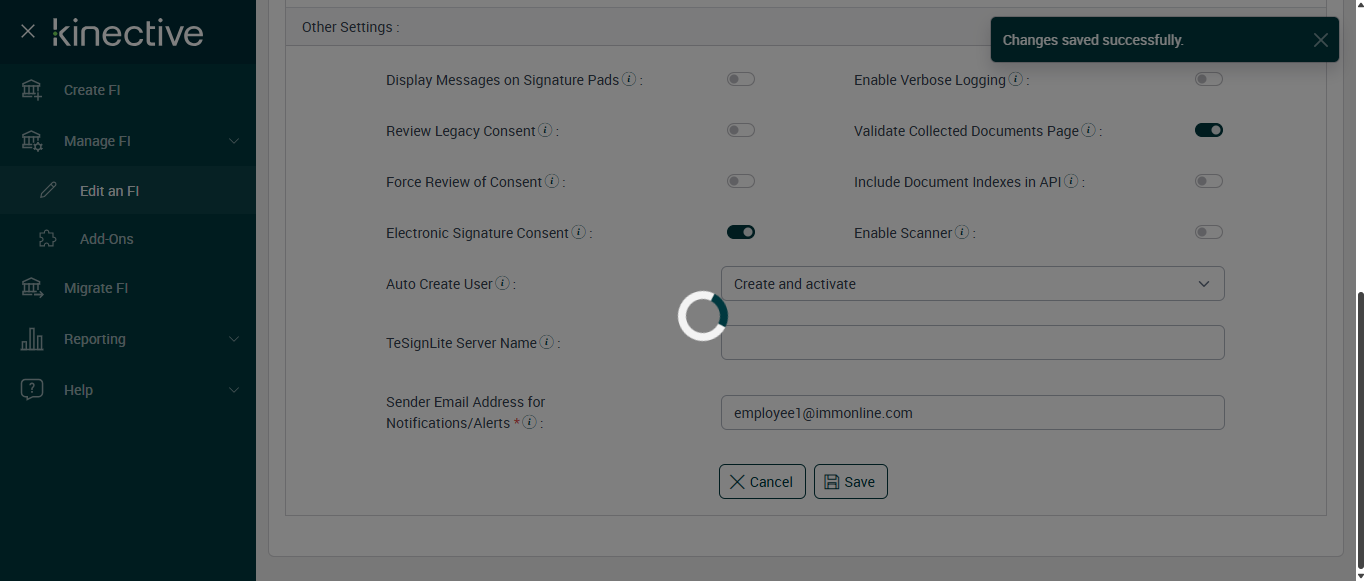Click info icon for Include Document Indexes in API
Image resolution: width=1366 pixels, height=581 pixels.
[x=1071, y=181]
